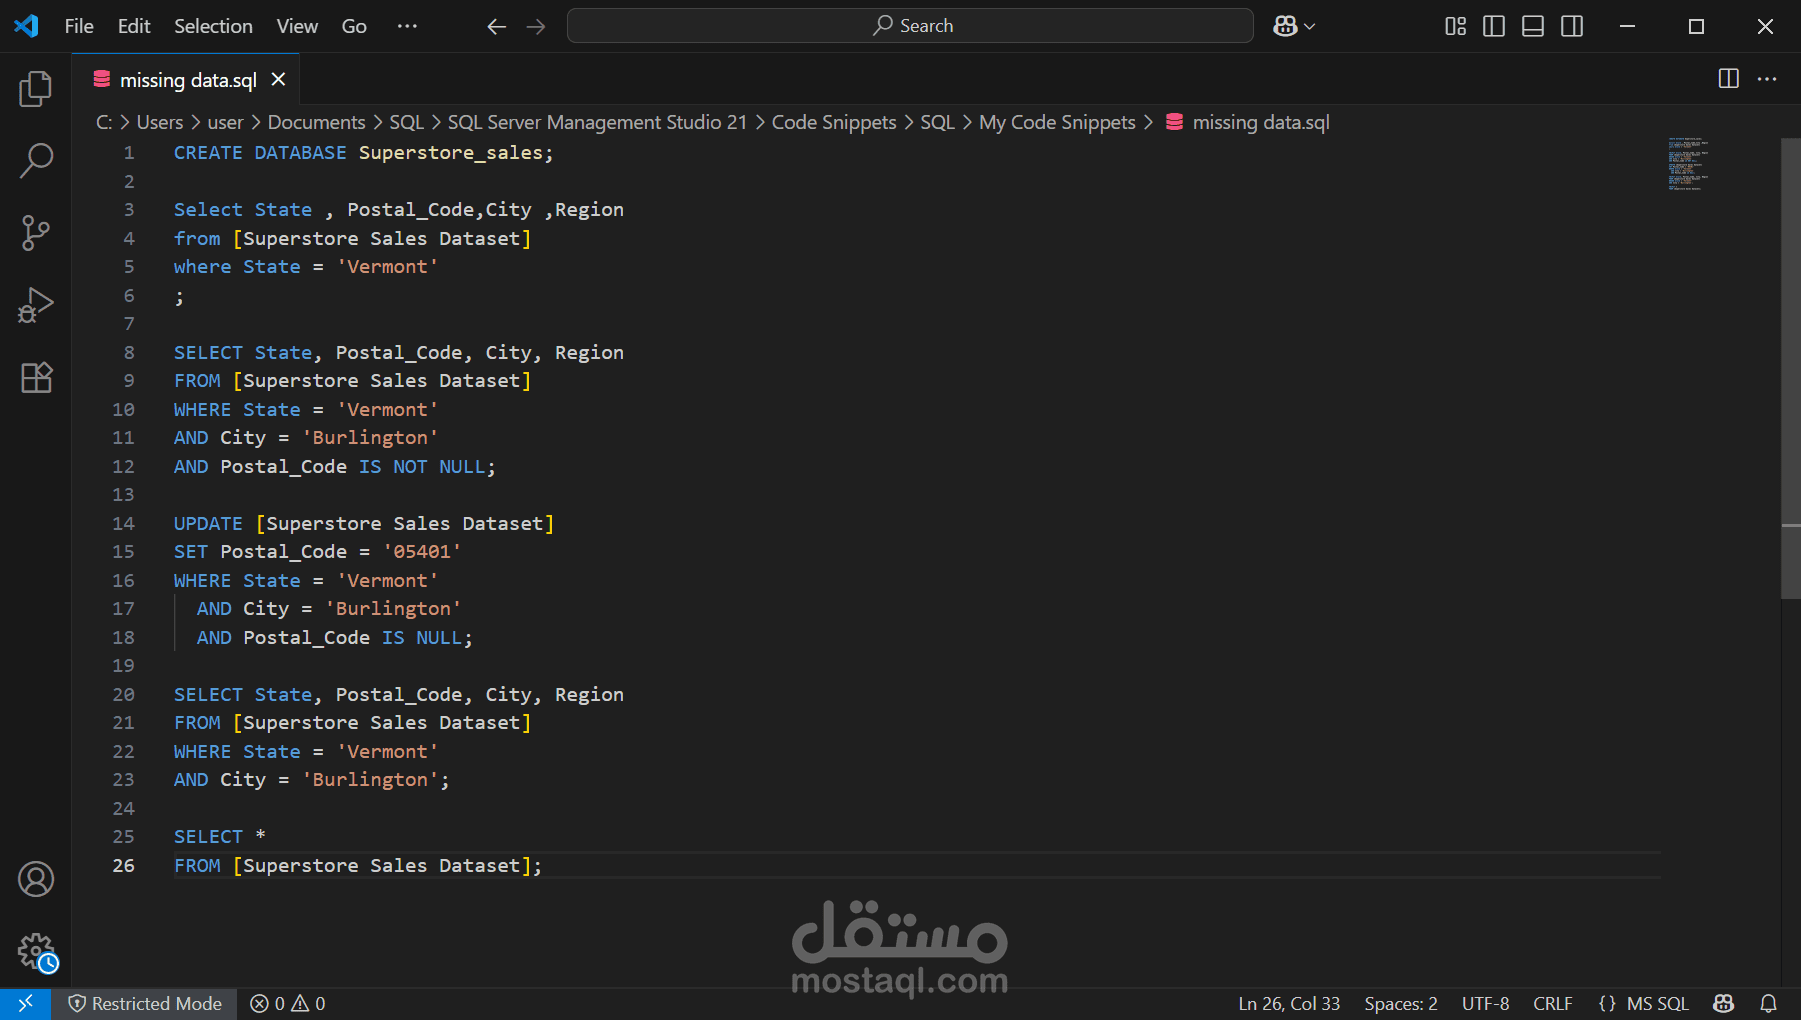
Task: Open the View menu
Action: coord(297,26)
